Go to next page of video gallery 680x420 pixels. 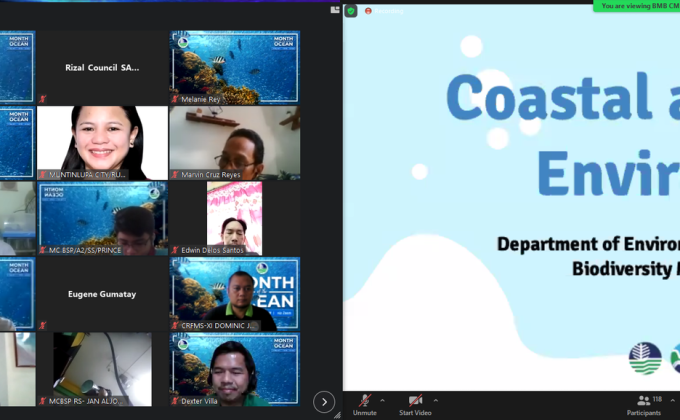click(324, 402)
